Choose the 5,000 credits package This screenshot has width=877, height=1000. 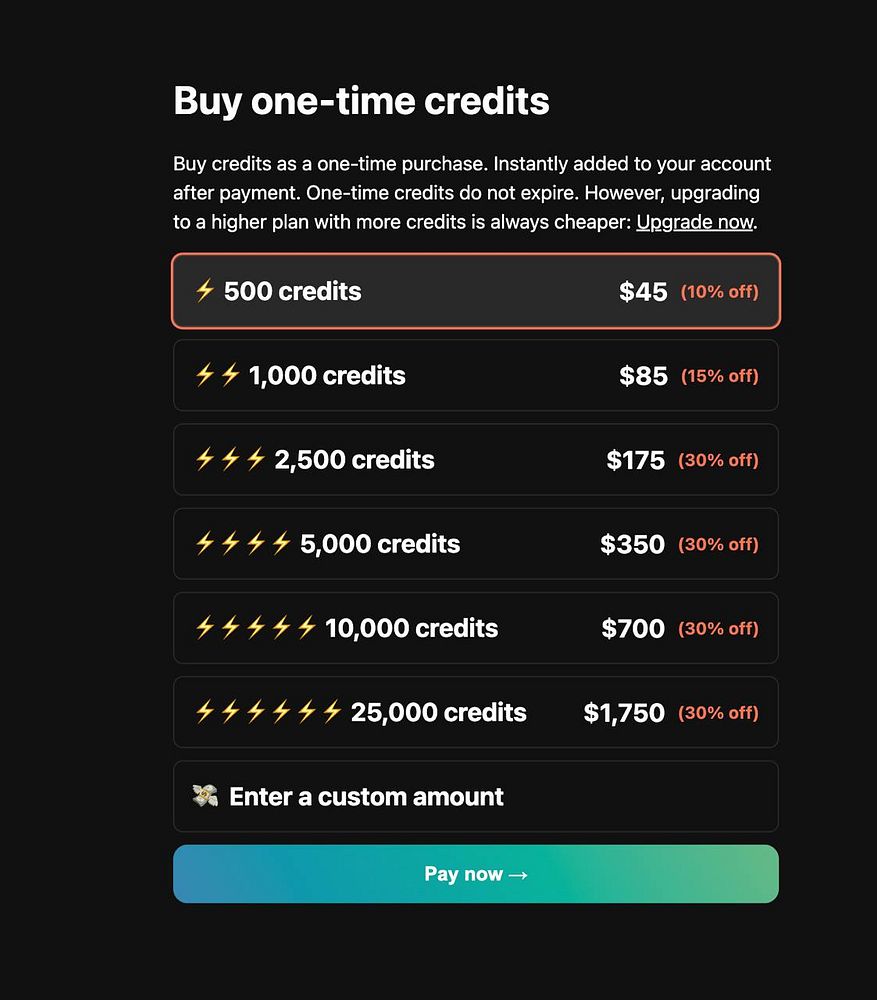[475, 543]
